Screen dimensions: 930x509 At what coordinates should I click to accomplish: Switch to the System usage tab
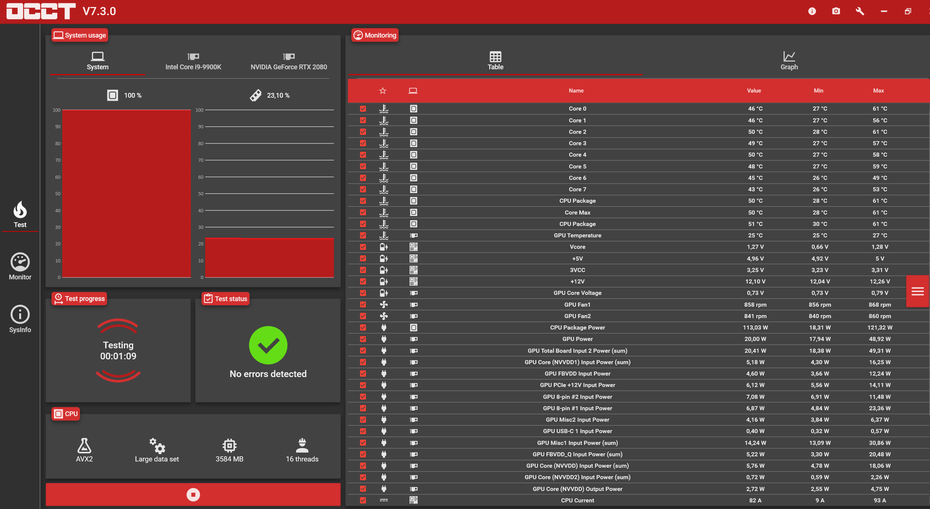[x=97, y=61]
